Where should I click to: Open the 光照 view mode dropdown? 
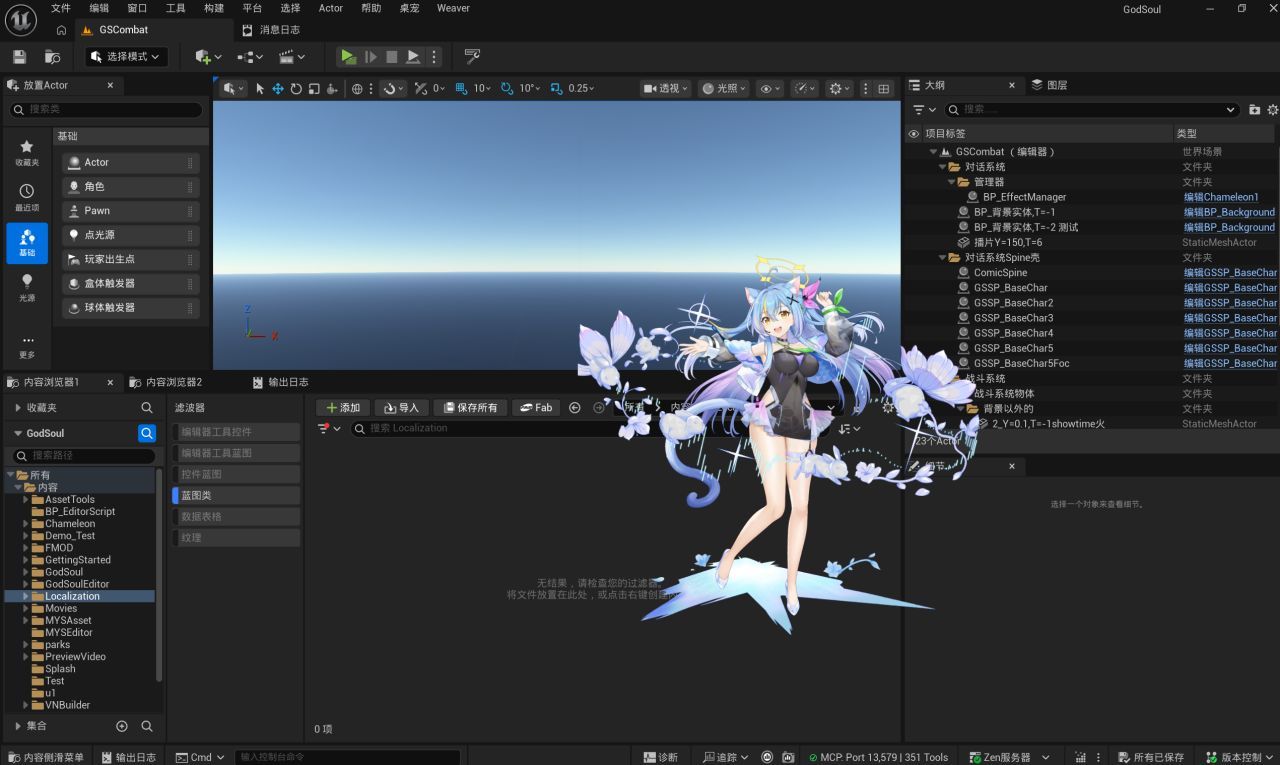click(x=724, y=89)
